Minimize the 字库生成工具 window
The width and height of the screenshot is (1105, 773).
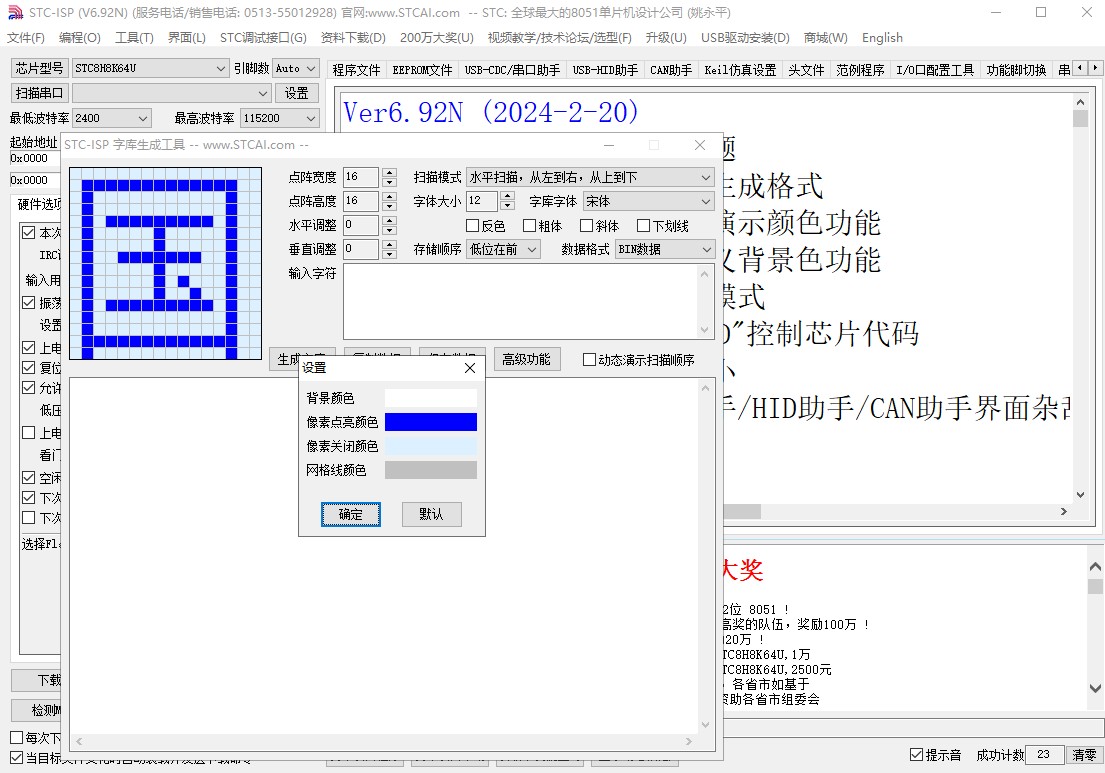pyautogui.click(x=609, y=144)
